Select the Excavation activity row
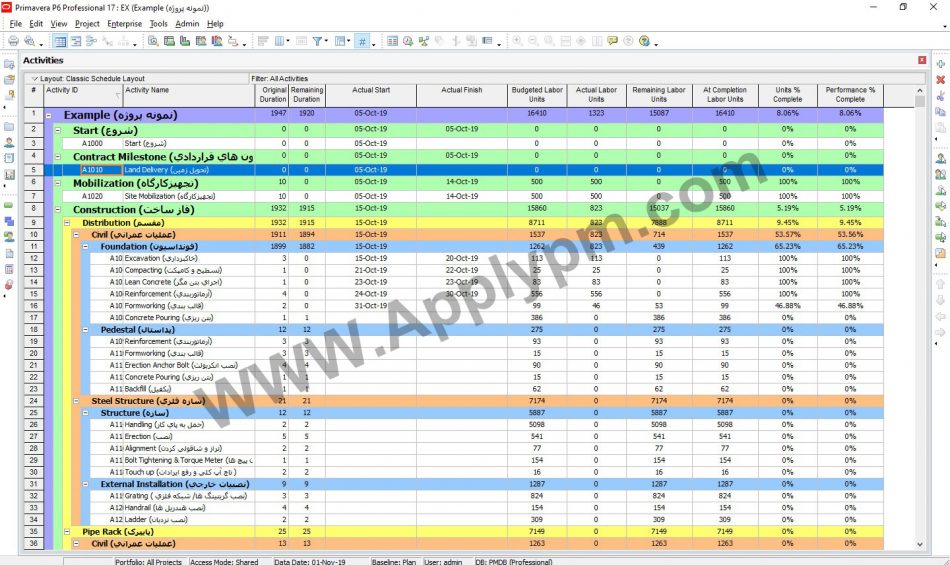Screen dimensions: 950x565 tap(463, 258)
